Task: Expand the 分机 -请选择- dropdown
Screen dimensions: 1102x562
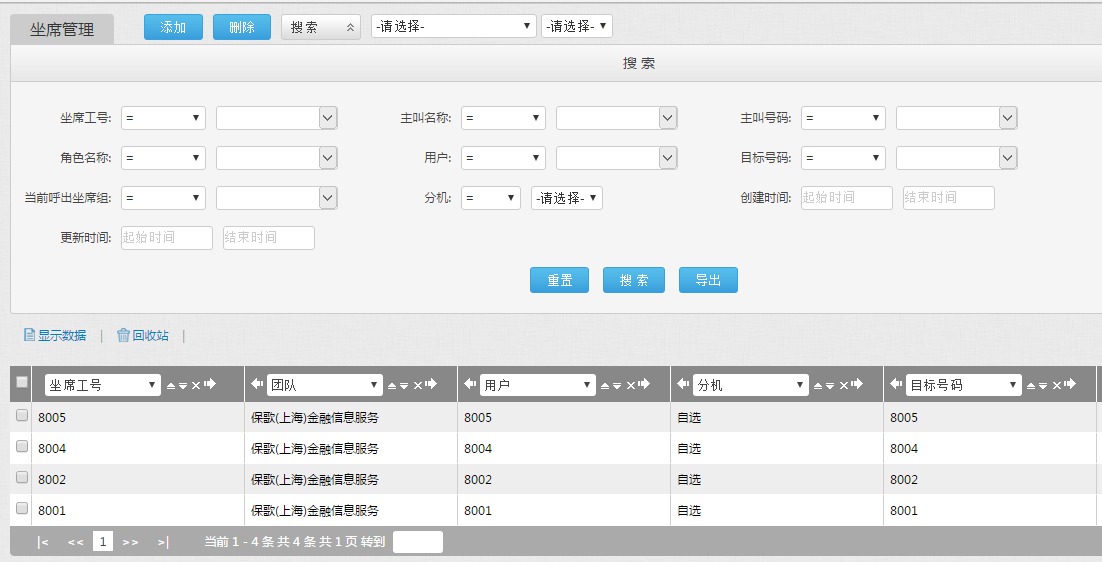Action: [566, 198]
